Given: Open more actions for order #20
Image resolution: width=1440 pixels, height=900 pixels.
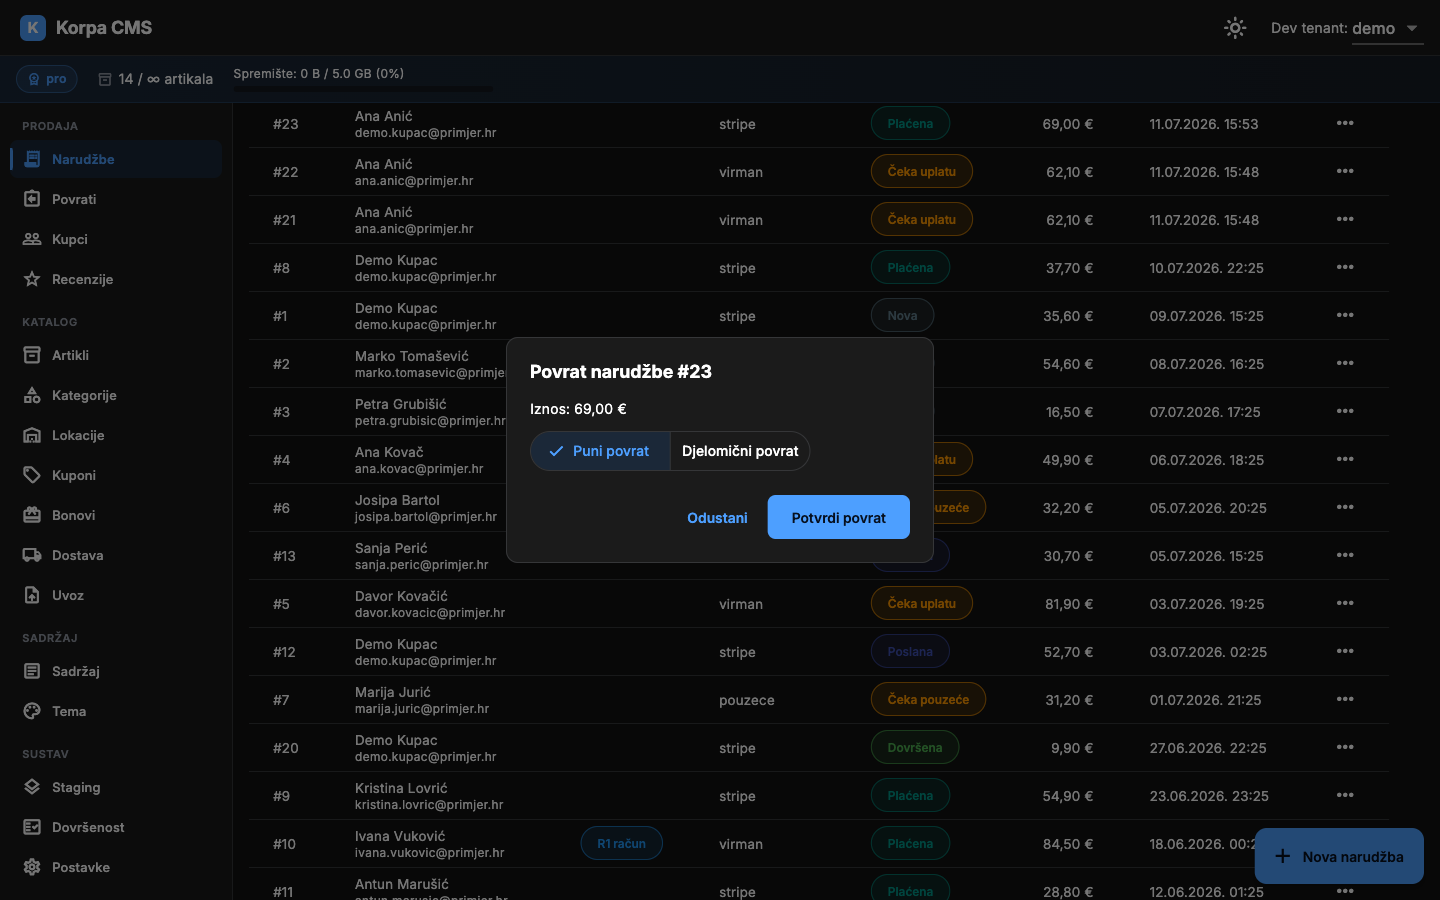Looking at the screenshot, I should [1345, 747].
